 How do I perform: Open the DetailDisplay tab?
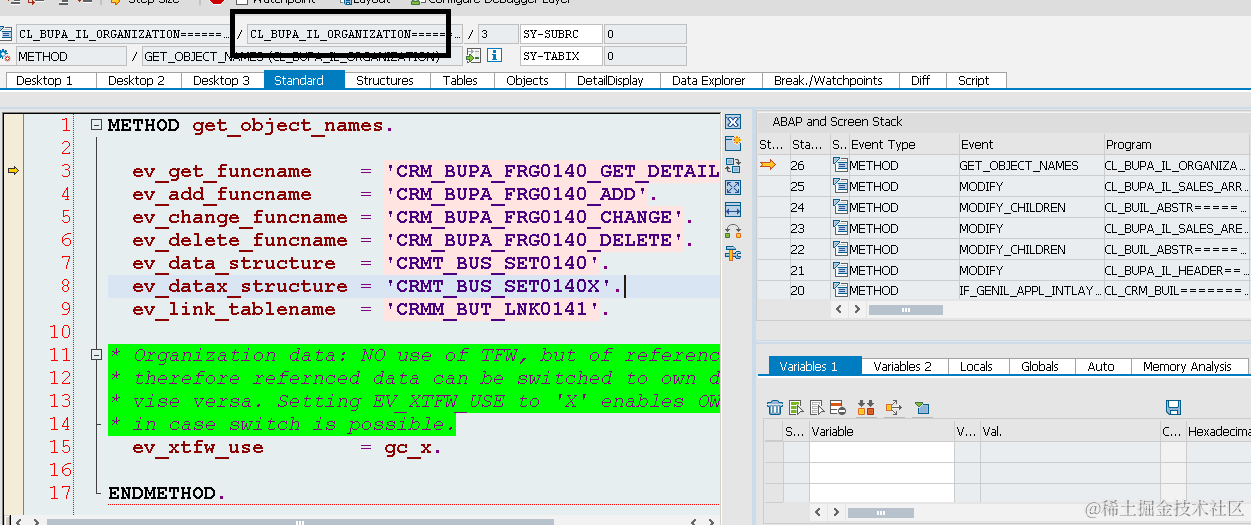tap(611, 80)
